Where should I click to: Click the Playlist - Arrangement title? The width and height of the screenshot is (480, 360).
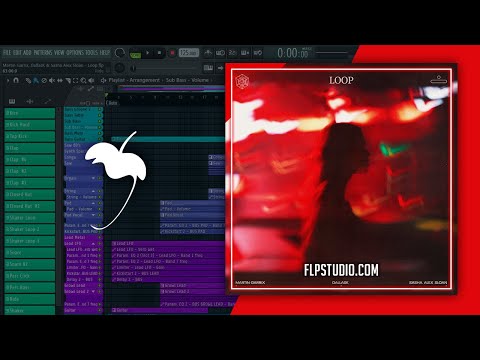click(134, 80)
